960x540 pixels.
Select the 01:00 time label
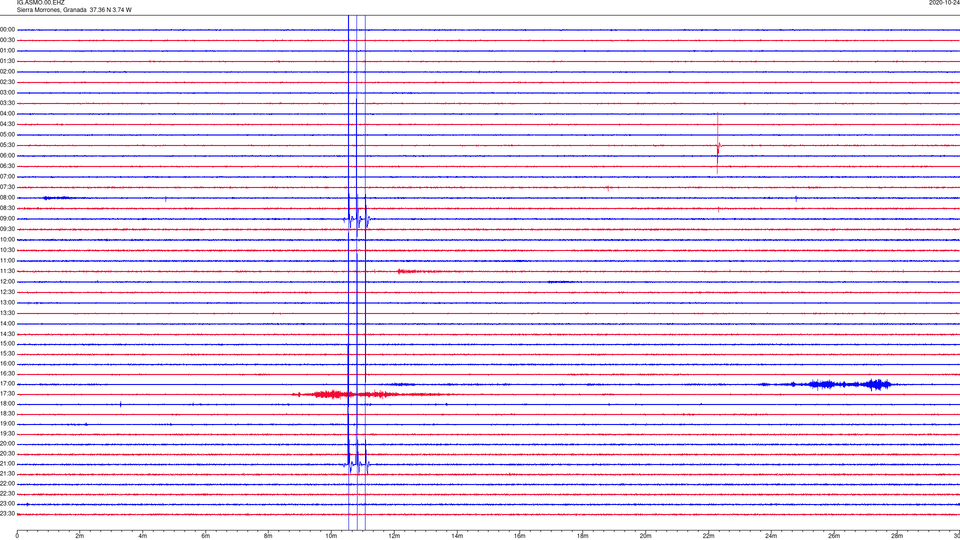point(7,50)
